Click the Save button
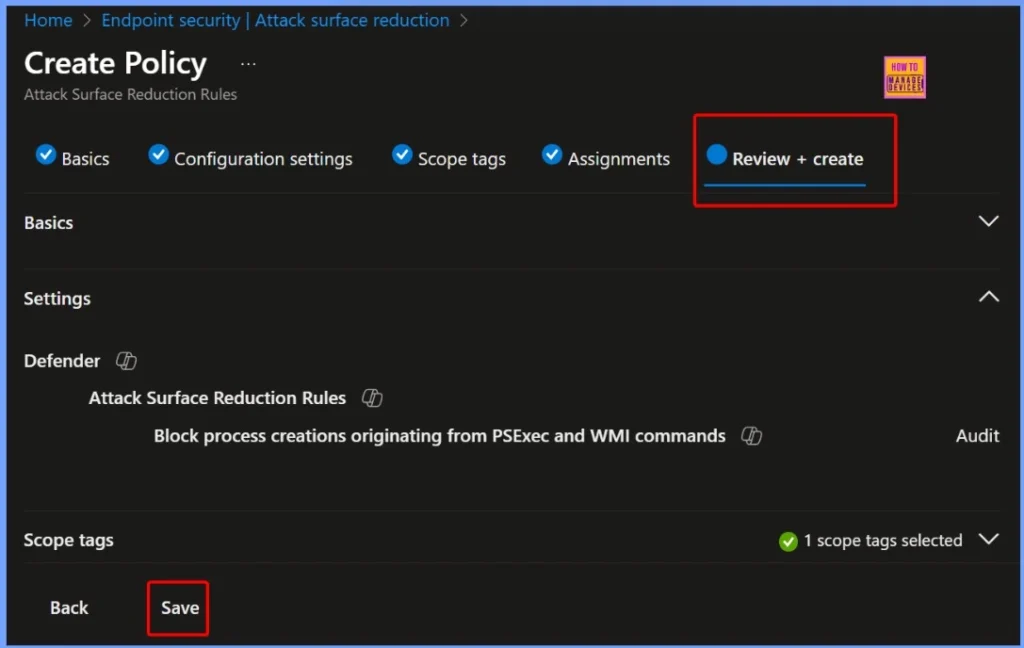 tap(178, 607)
